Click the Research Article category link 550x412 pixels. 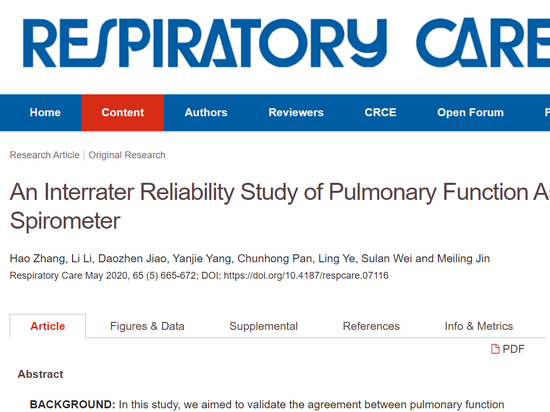(45, 155)
